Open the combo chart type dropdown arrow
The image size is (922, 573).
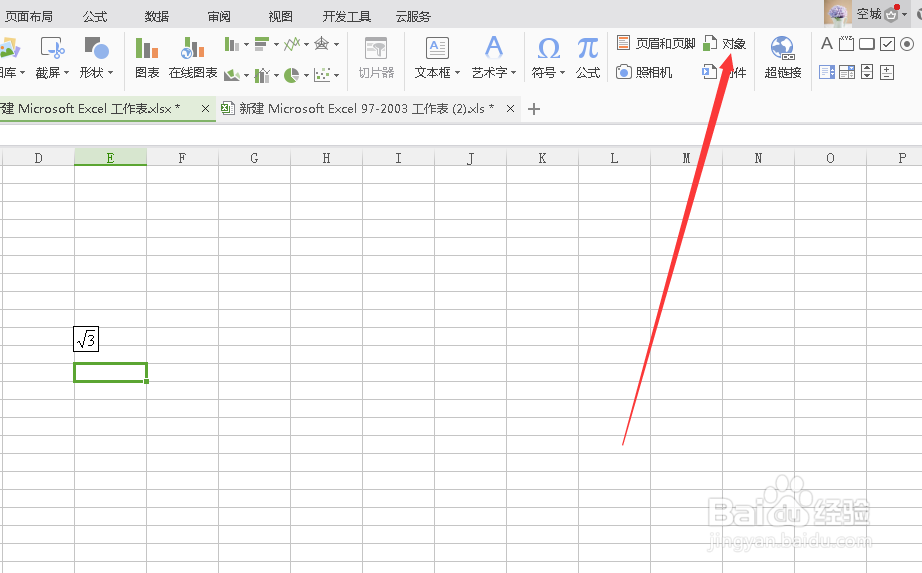tap(276, 75)
